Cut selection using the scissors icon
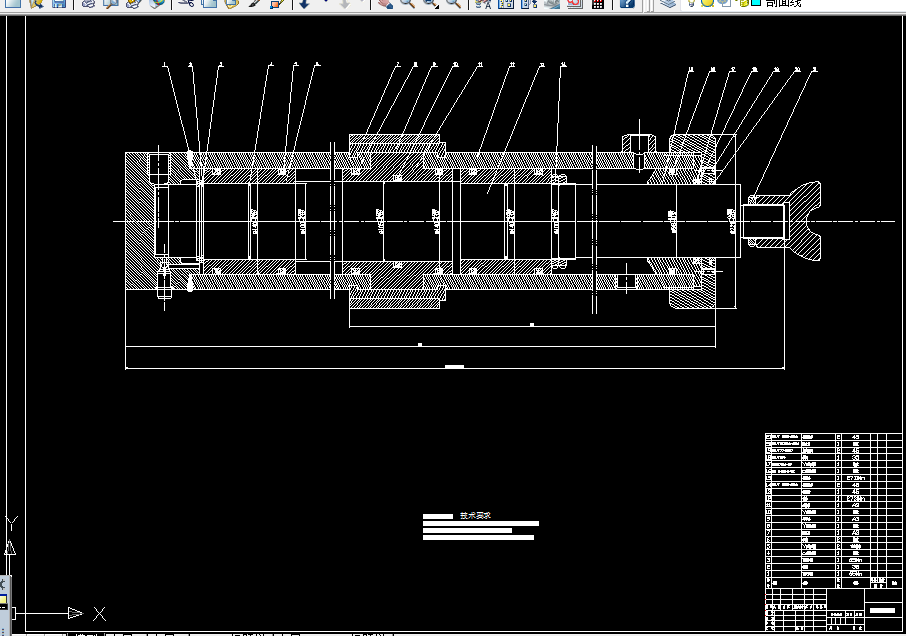 [186, 3]
